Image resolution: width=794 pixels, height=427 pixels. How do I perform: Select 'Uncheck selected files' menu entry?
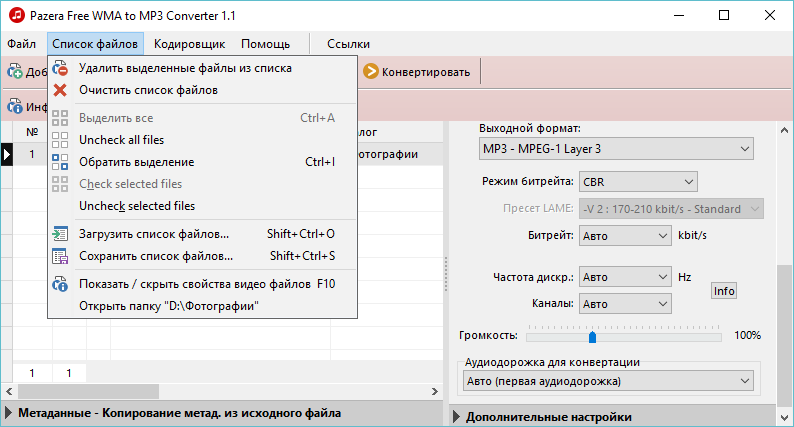pos(203,206)
